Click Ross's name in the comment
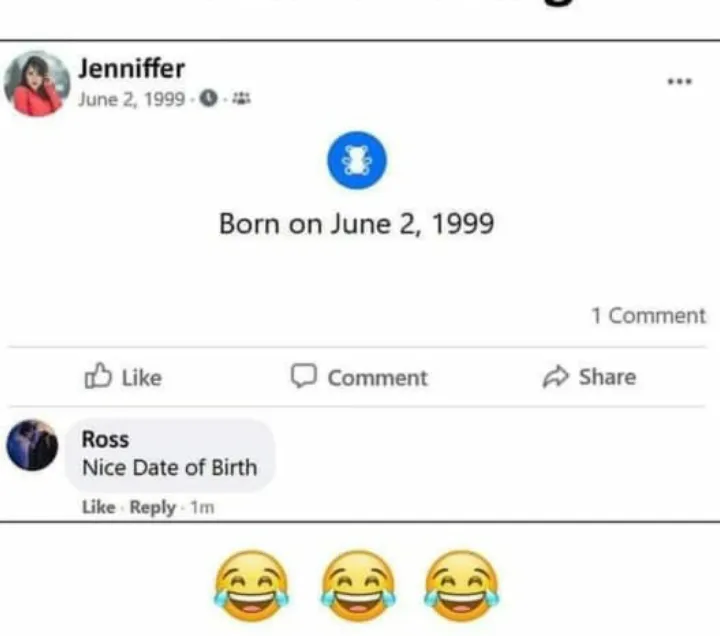 (105, 439)
